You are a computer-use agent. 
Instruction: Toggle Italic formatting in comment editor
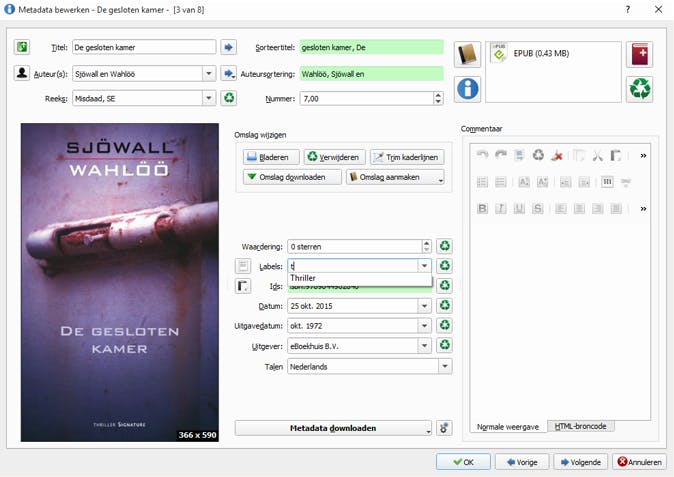coord(501,208)
